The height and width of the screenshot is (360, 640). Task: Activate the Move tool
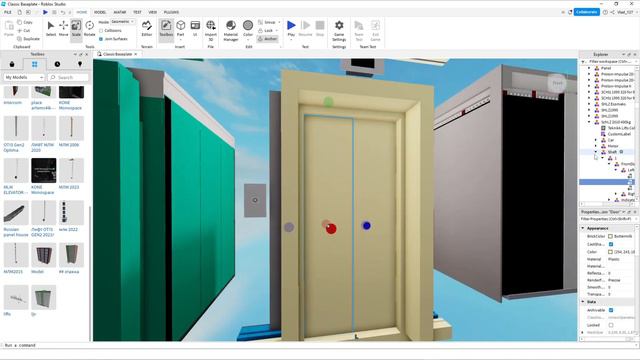pyautogui.click(x=63, y=29)
